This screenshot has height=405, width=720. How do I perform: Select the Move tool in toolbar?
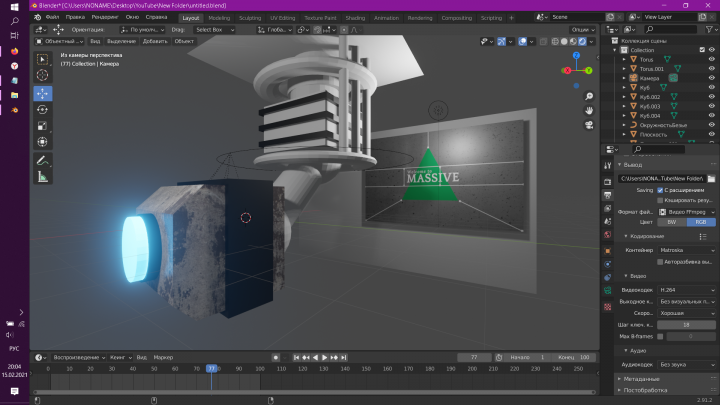tap(43, 93)
